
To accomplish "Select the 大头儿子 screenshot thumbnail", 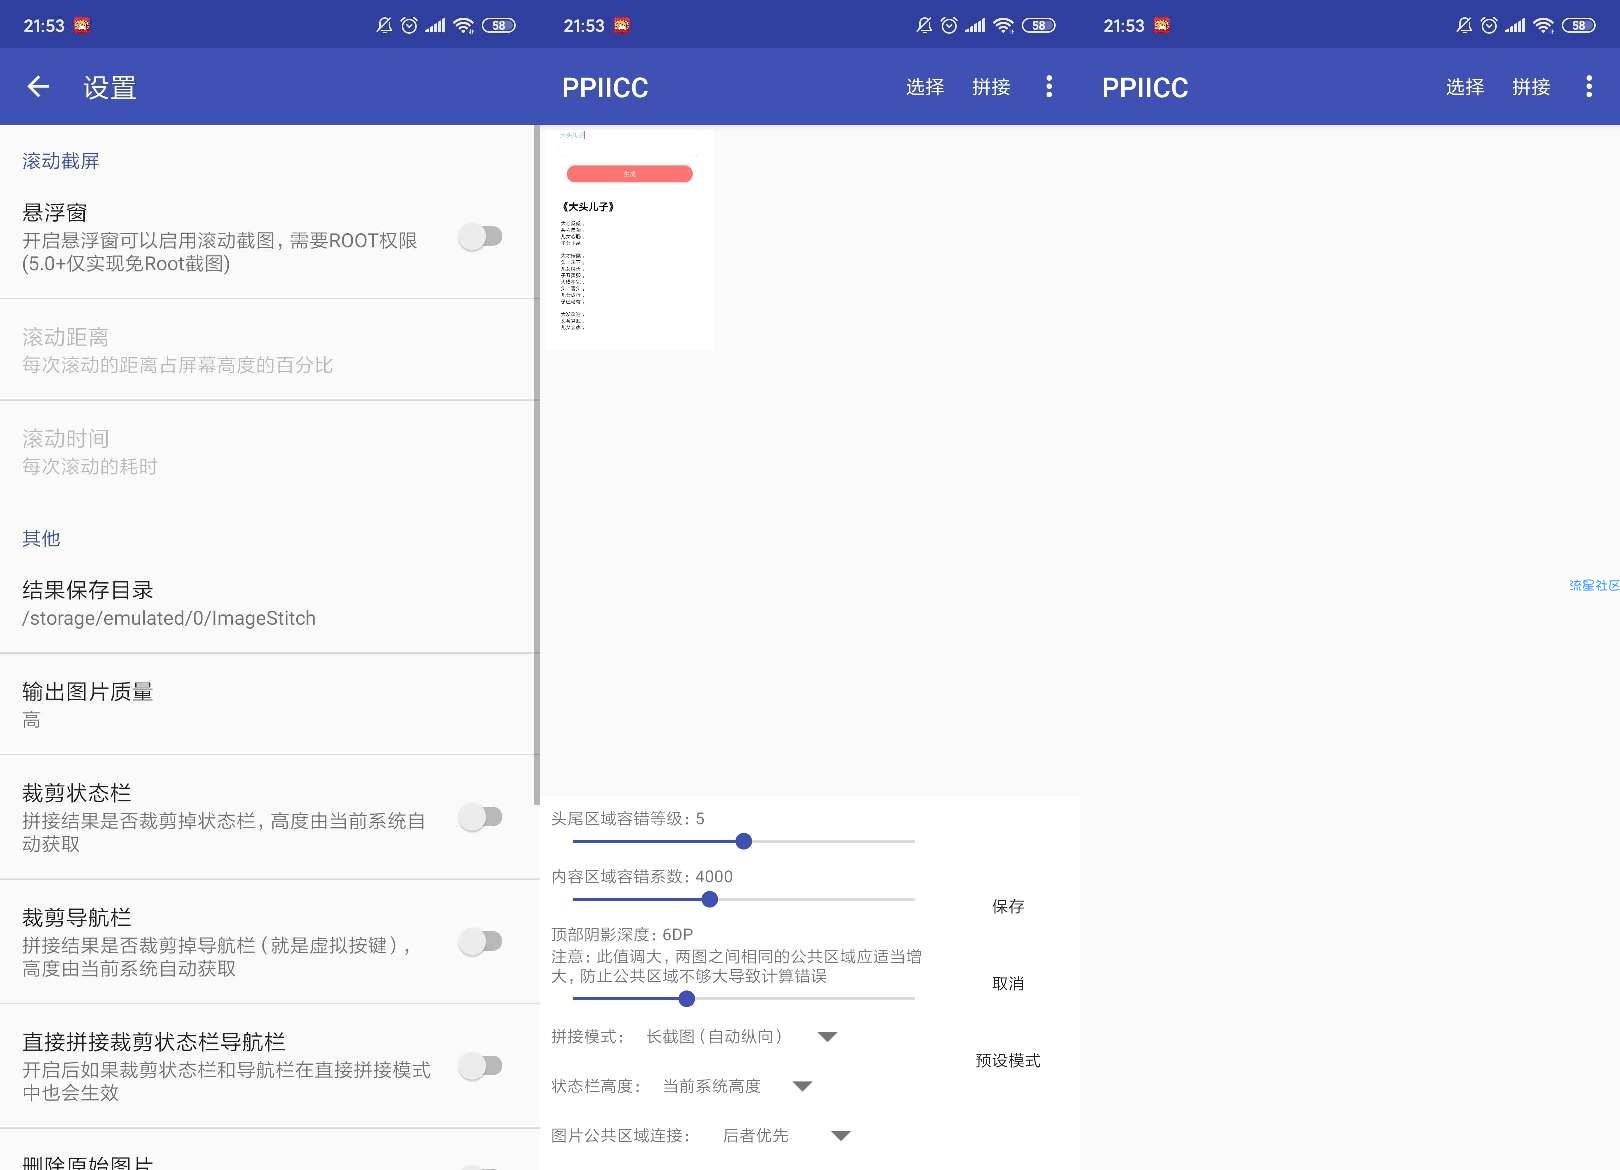I will [x=630, y=238].
